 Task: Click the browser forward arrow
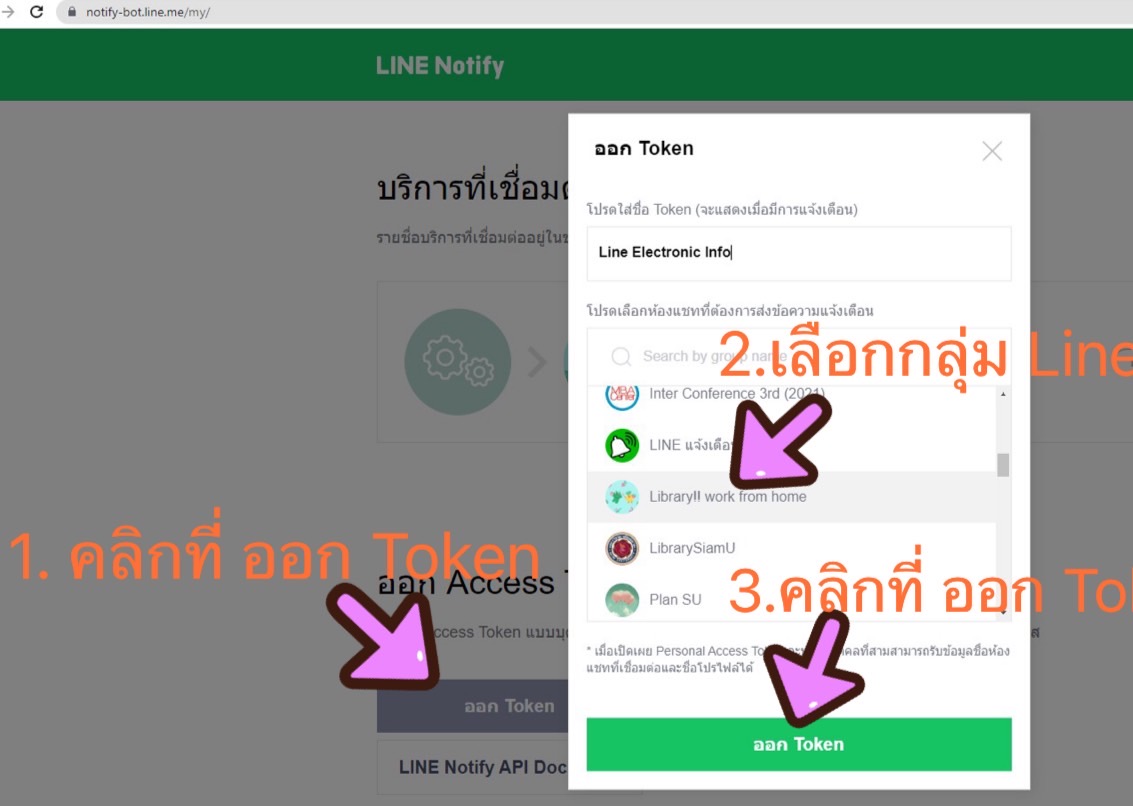[8, 12]
